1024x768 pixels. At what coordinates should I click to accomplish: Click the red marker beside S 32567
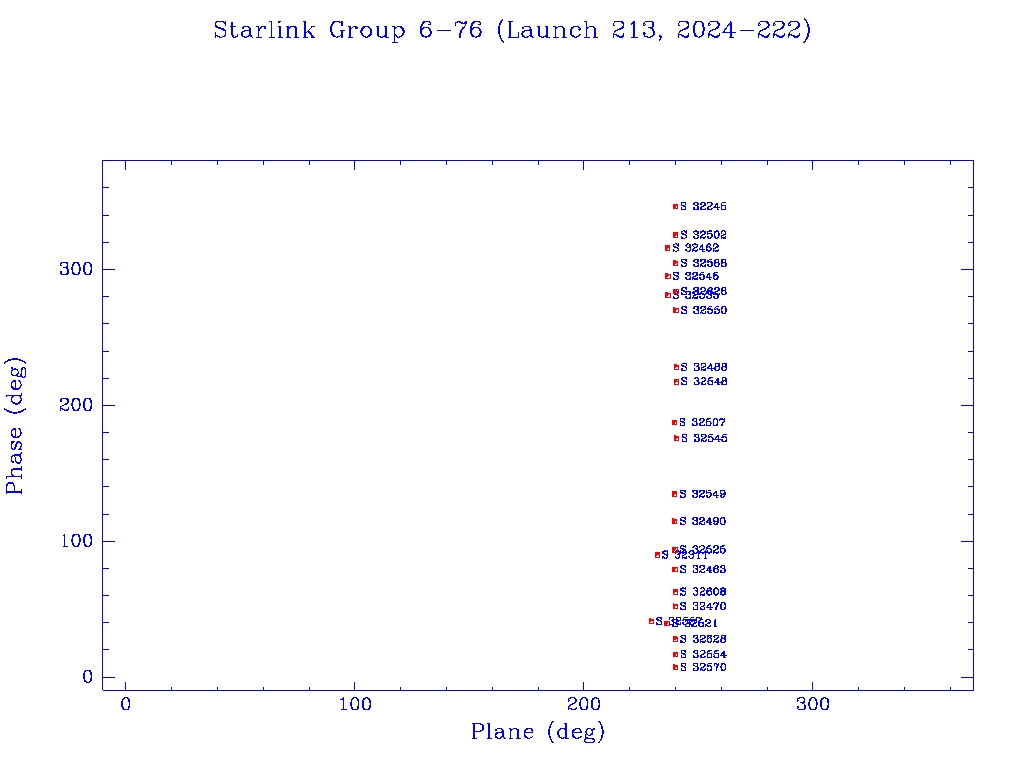click(651, 621)
